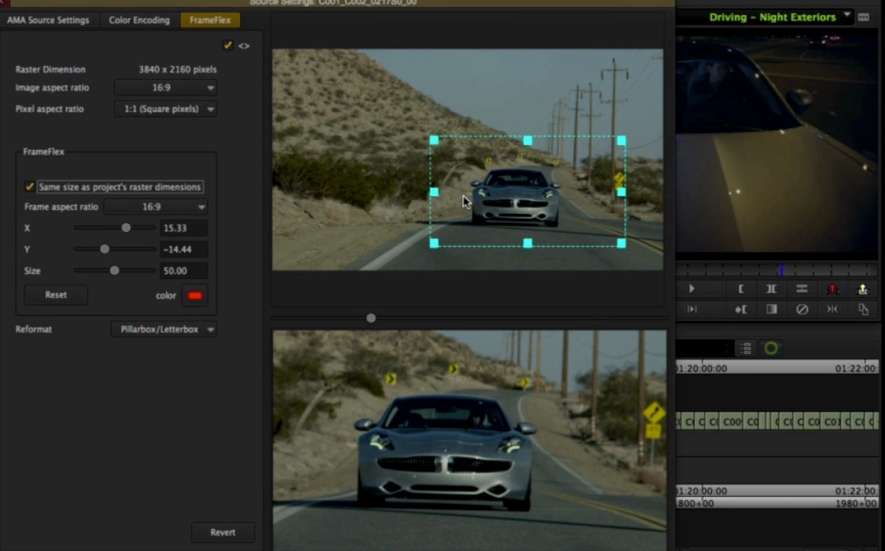Click the Reset button
The width and height of the screenshot is (885, 551).
pyautogui.click(x=56, y=295)
